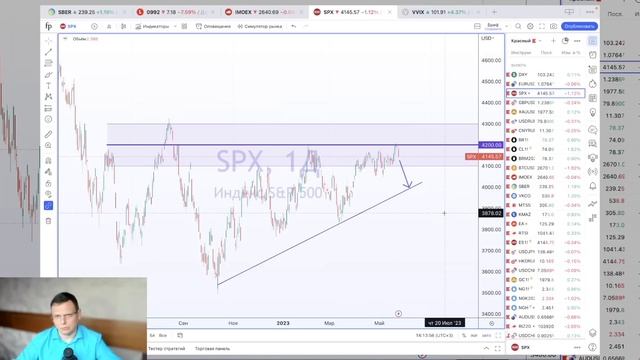Take a chart snapshot with camera
640x360 pixels.
coord(553,26)
